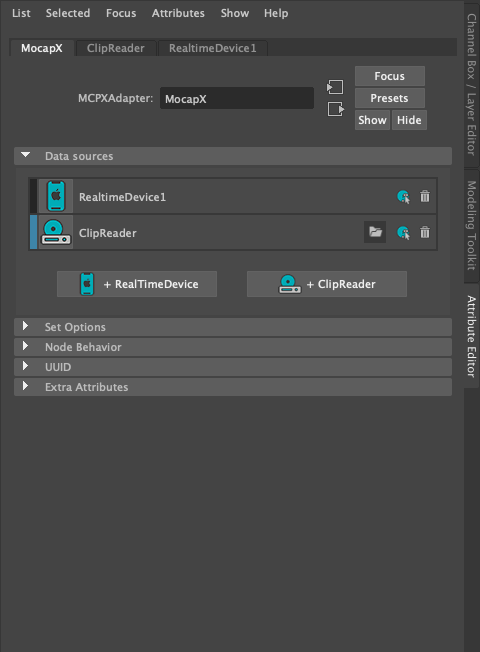Delete the RealtimeDevice1 data source
The height and width of the screenshot is (652, 480).
click(x=425, y=196)
